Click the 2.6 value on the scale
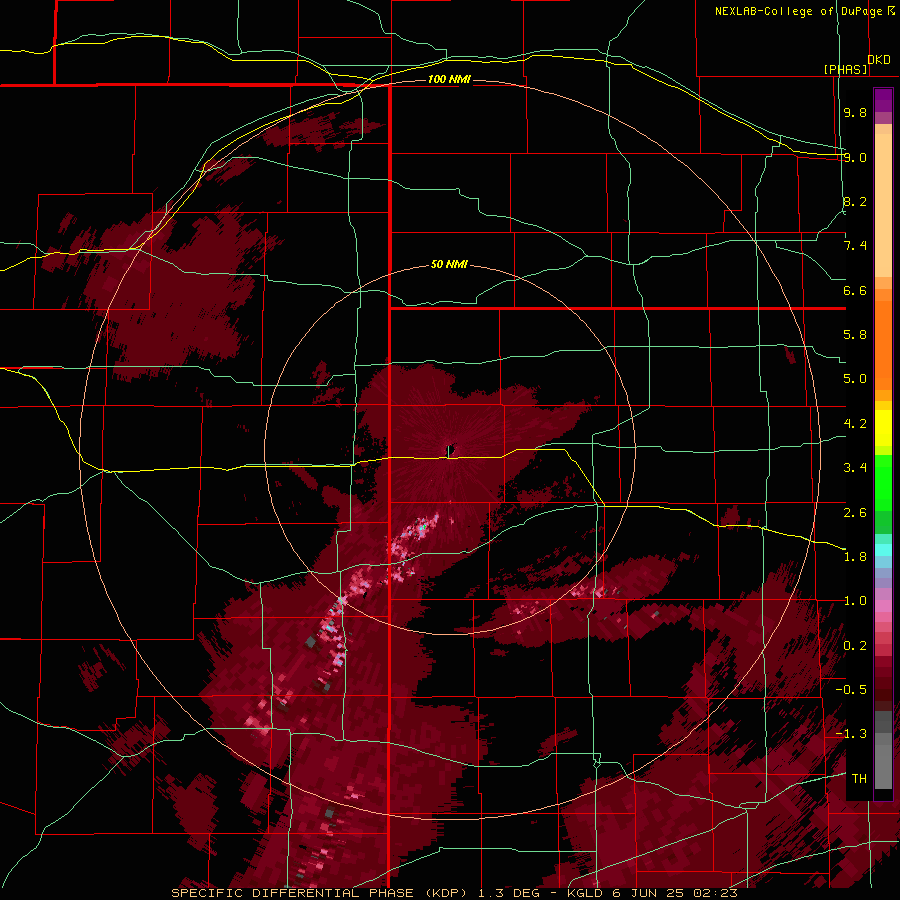 point(855,513)
